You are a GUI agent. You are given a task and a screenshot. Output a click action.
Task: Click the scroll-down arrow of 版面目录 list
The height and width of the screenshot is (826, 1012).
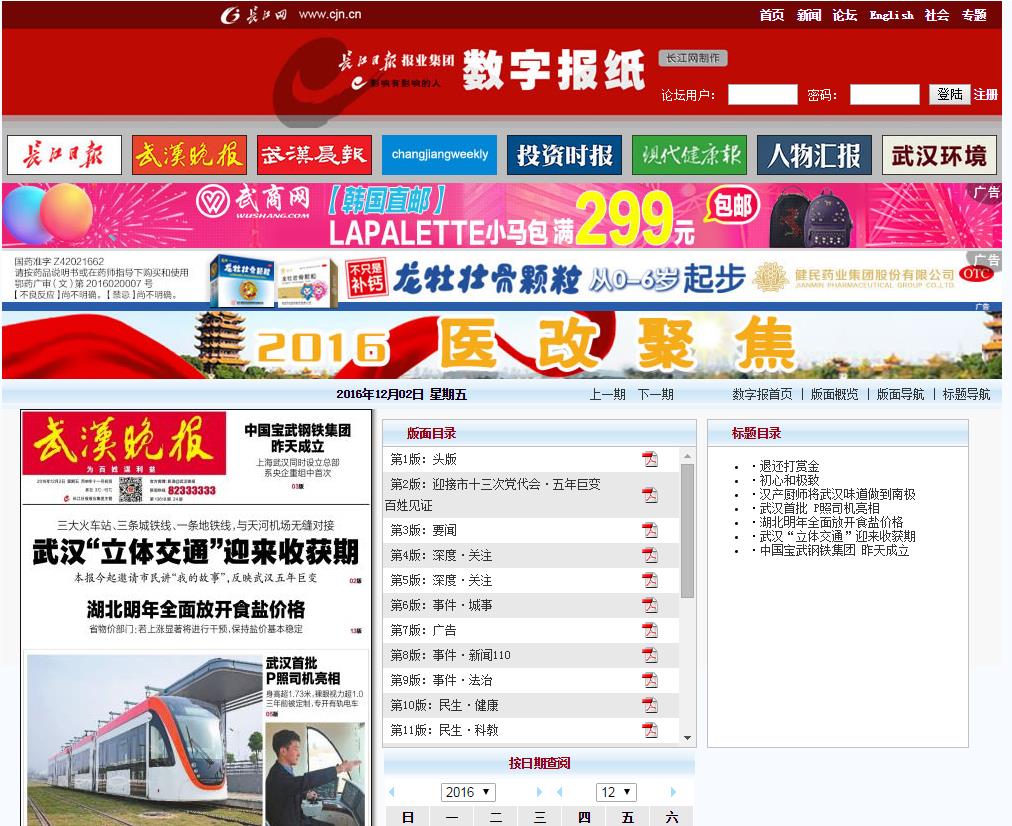click(x=687, y=738)
